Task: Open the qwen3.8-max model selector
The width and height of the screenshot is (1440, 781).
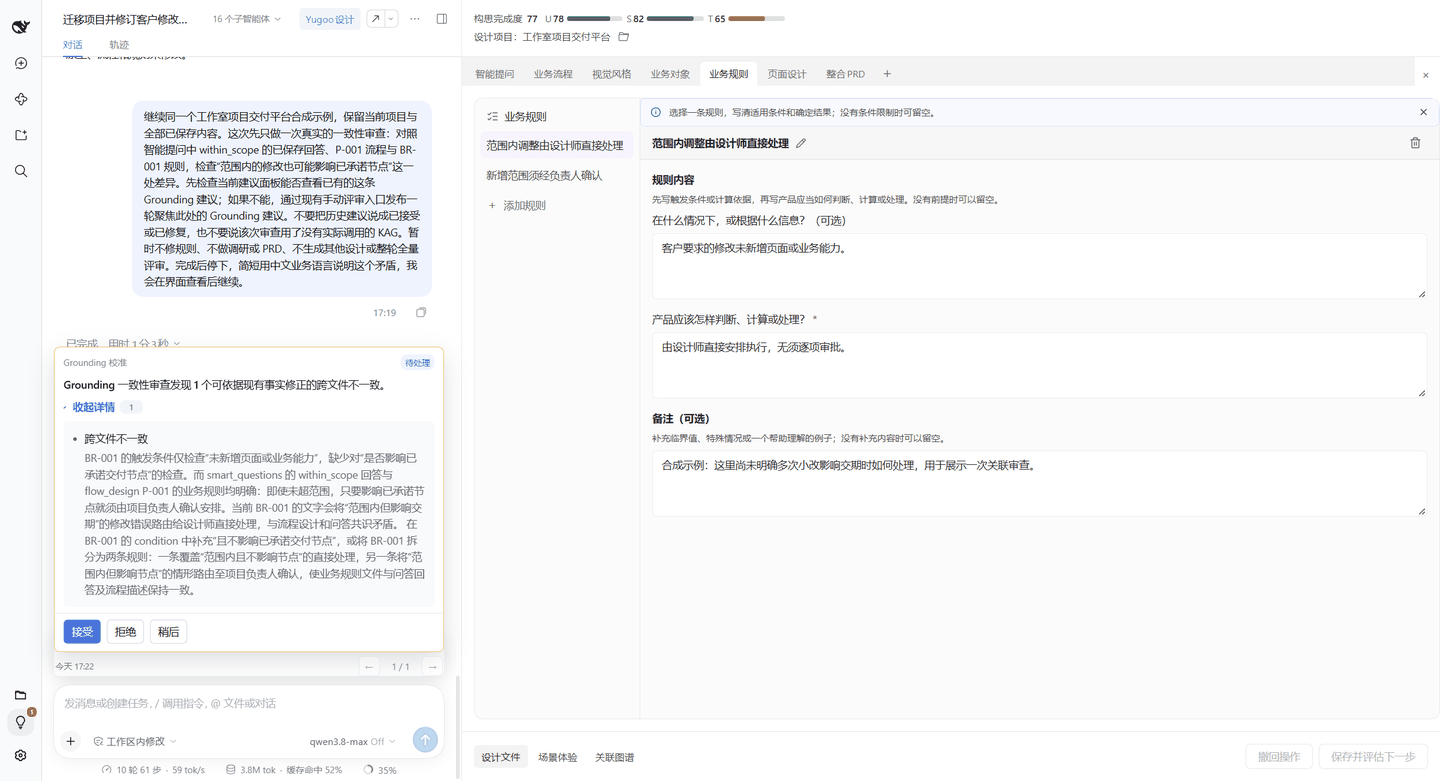Action: (352, 741)
